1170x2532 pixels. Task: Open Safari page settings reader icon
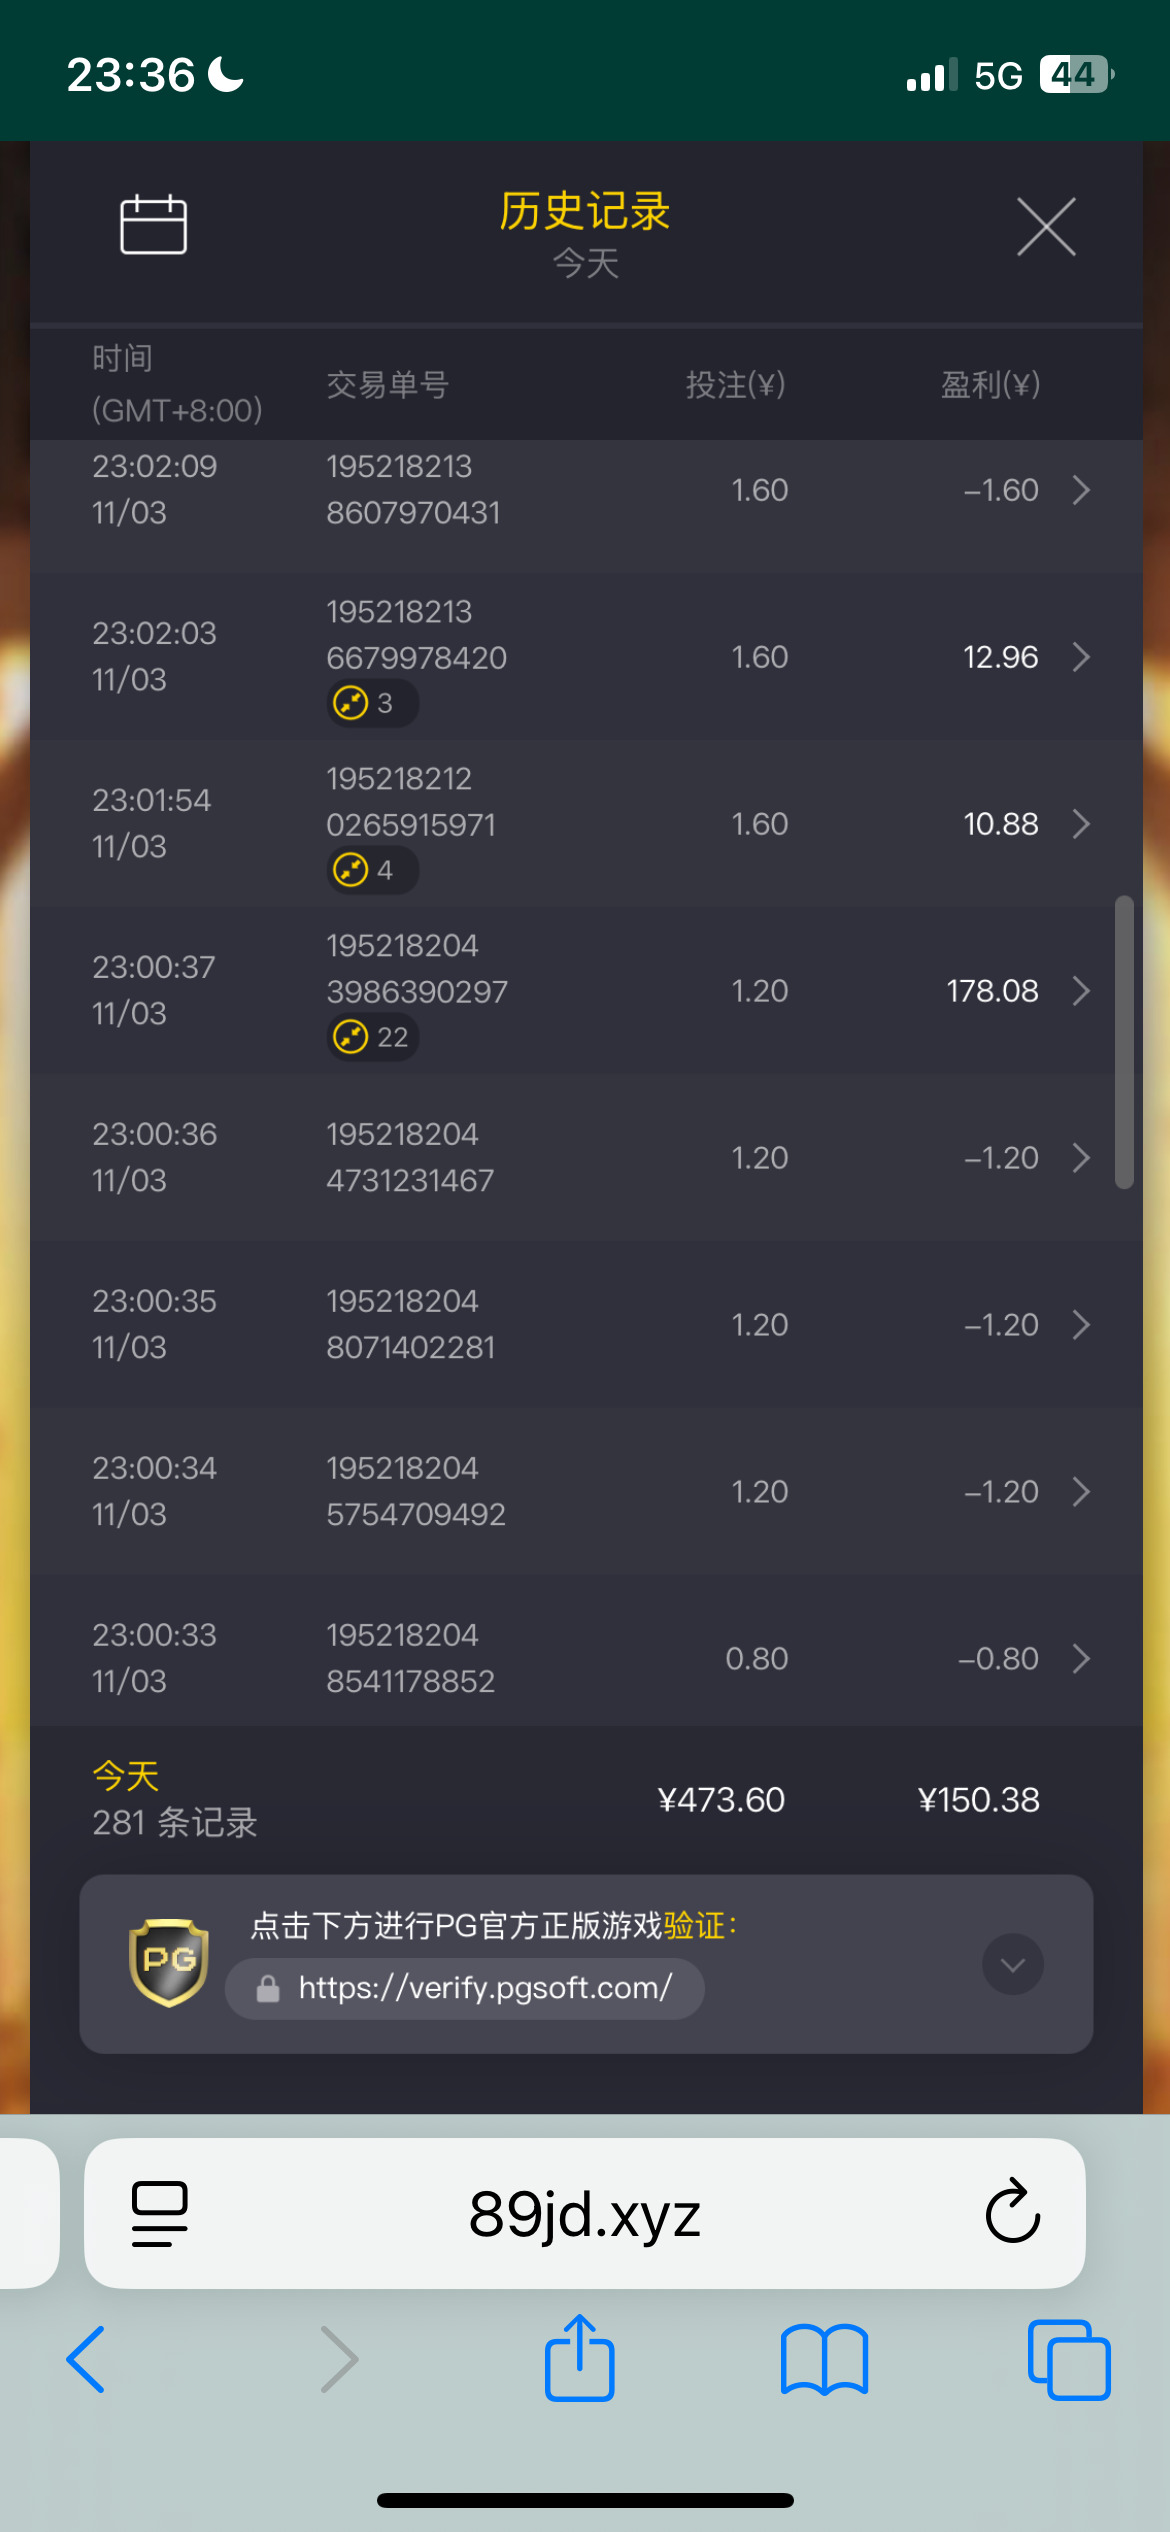coord(159,2213)
